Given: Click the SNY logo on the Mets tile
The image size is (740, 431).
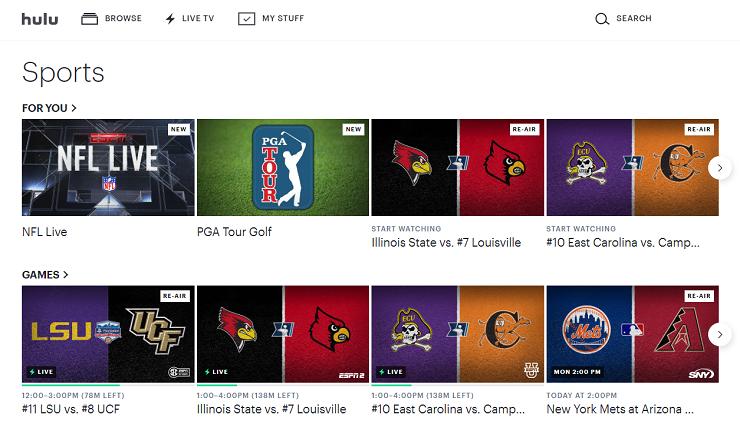Looking at the screenshot, I should [x=701, y=374].
